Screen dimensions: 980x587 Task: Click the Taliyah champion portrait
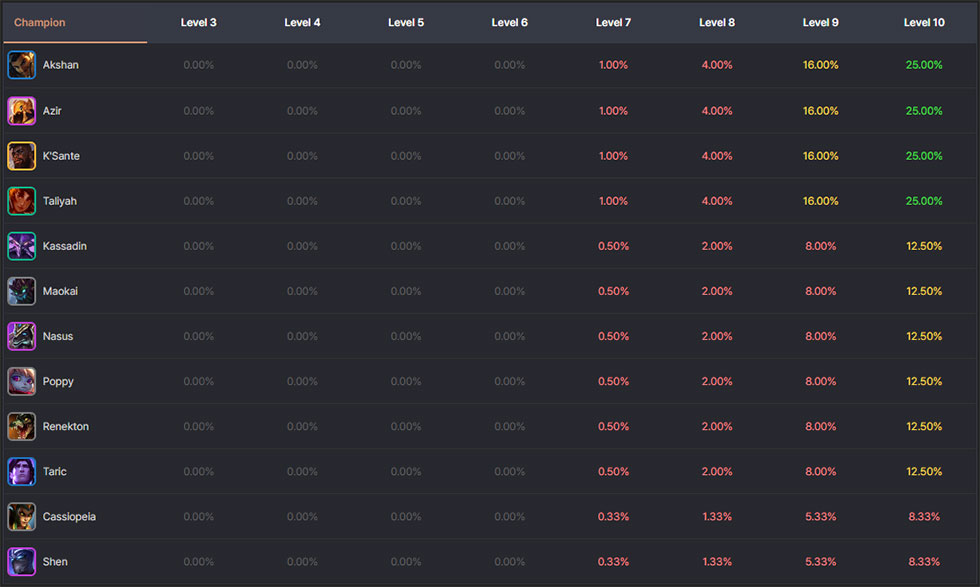(21, 201)
